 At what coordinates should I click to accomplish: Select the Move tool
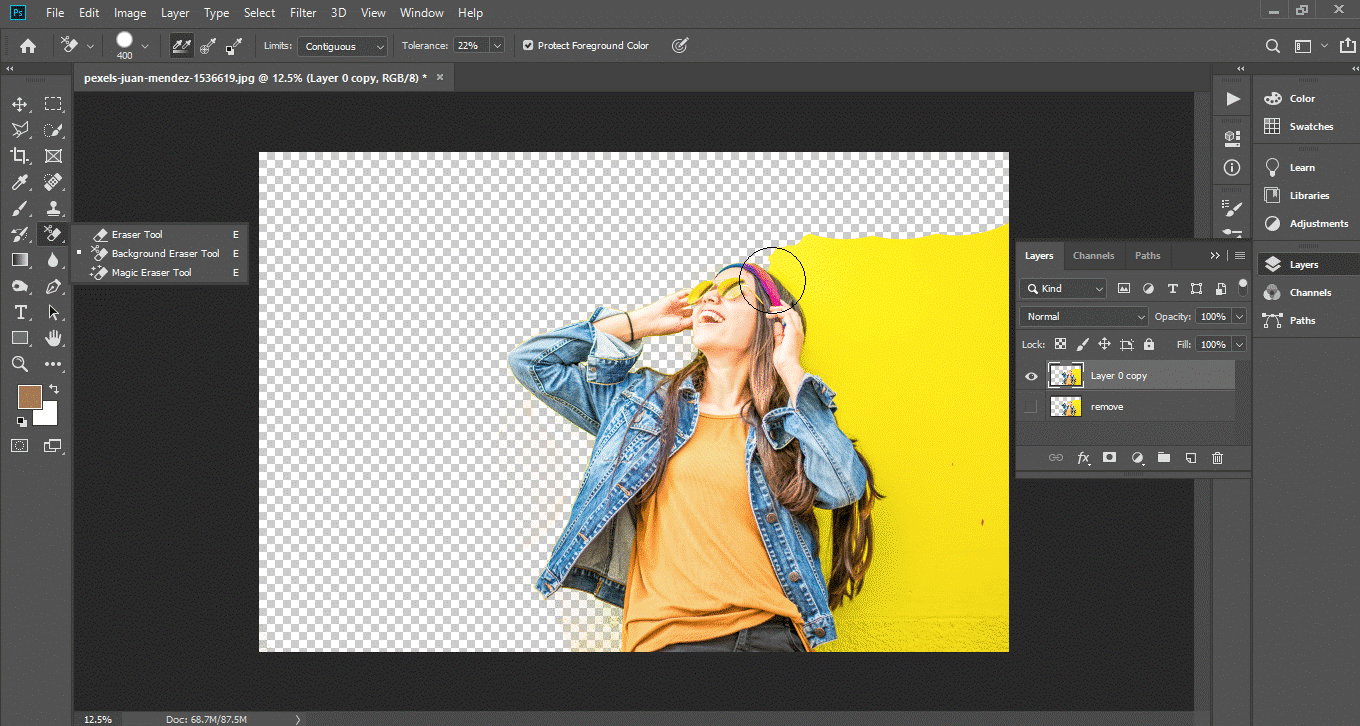tap(20, 104)
